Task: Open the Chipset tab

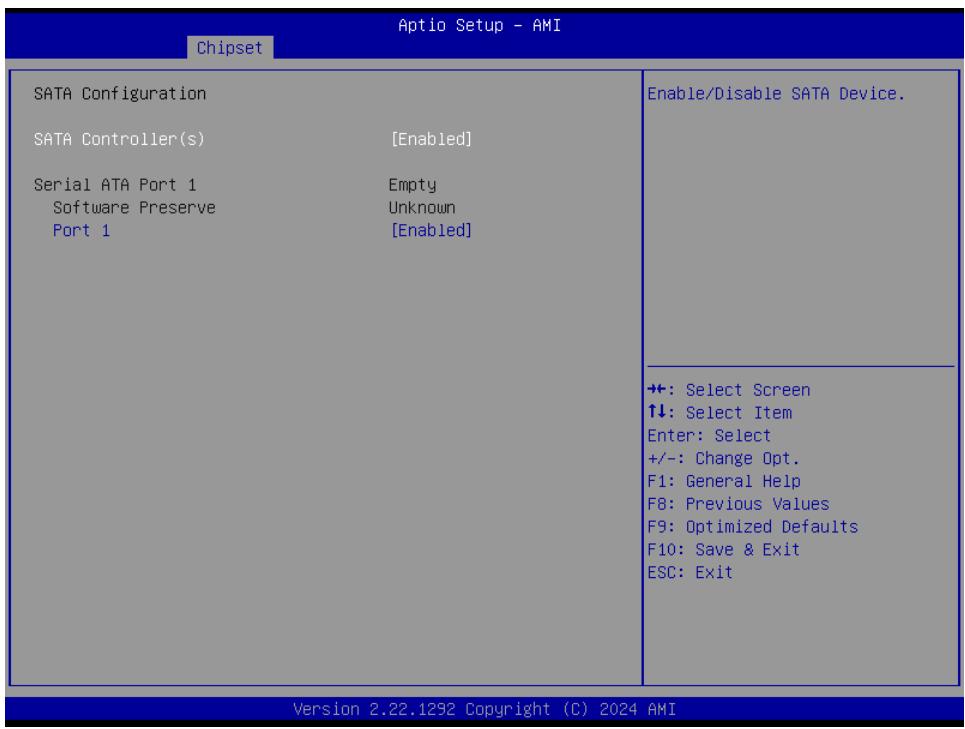Action: [x=230, y=47]
